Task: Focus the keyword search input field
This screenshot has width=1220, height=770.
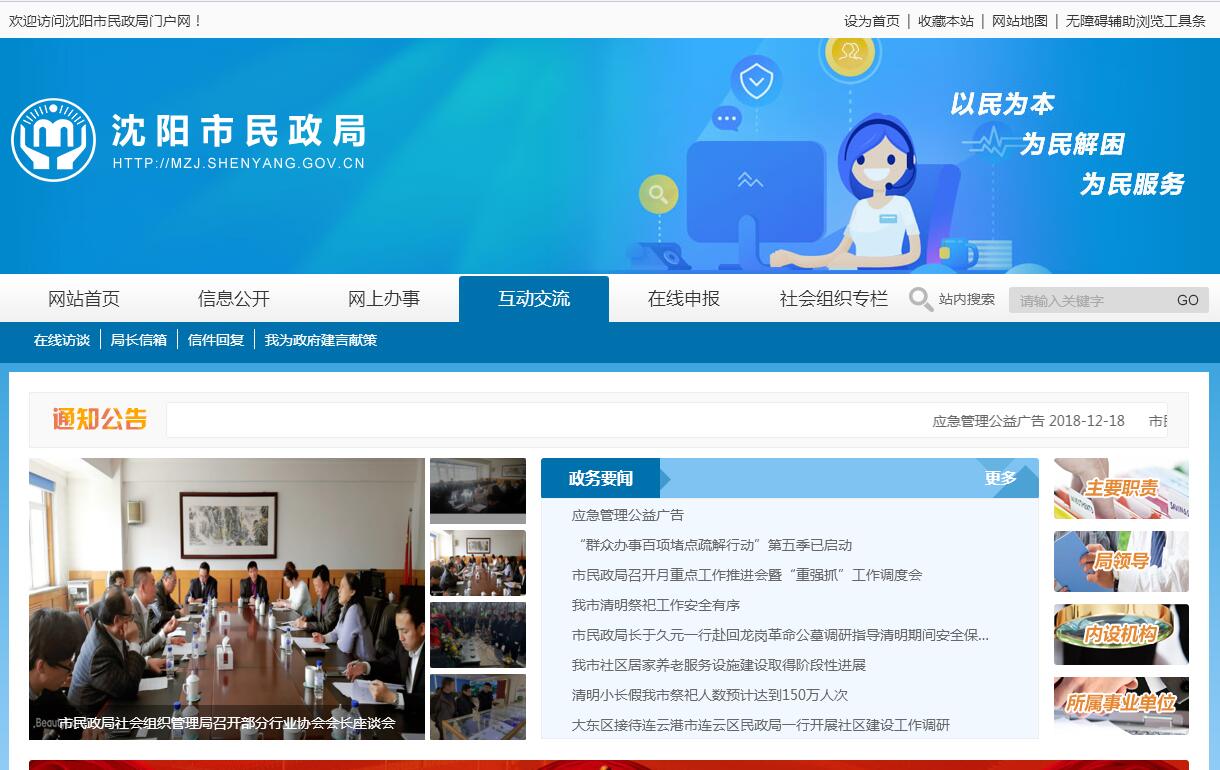Action: pyautogui.click(x=1090, y=300)
